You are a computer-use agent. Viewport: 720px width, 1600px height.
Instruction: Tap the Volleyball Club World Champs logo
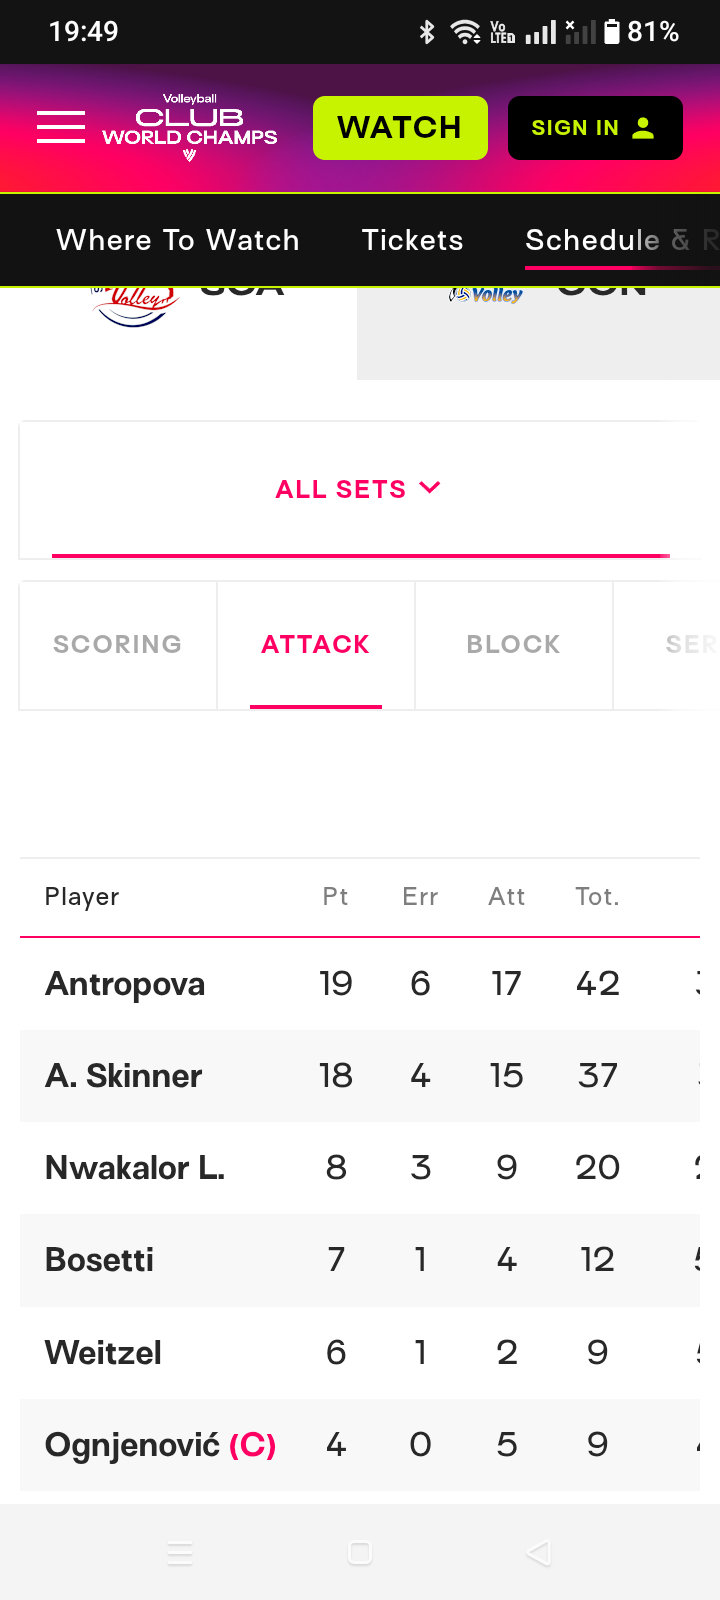(190, 127)
